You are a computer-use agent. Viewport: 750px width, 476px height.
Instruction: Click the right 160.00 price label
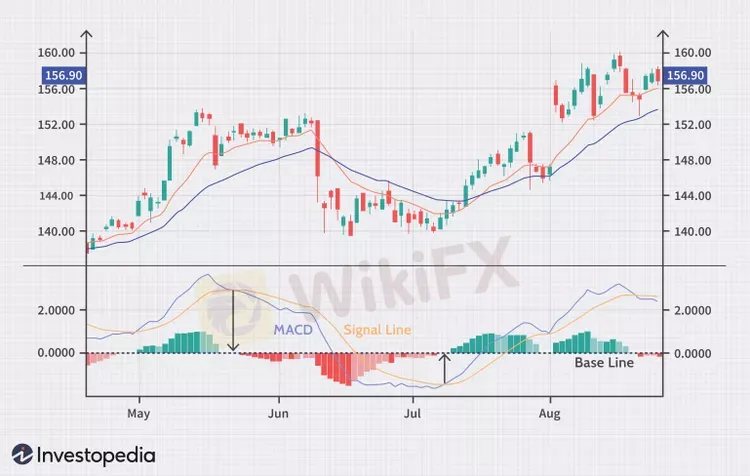(x=693, y=53)
